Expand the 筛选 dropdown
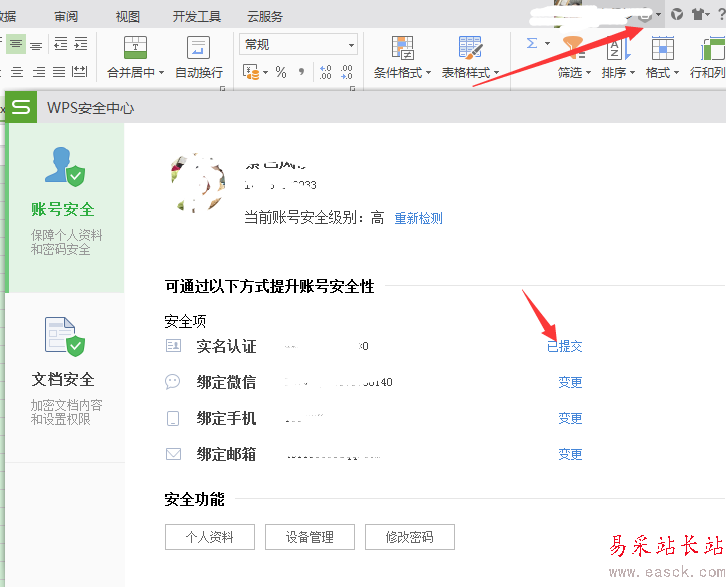726x587 pixels. point(588,73)
